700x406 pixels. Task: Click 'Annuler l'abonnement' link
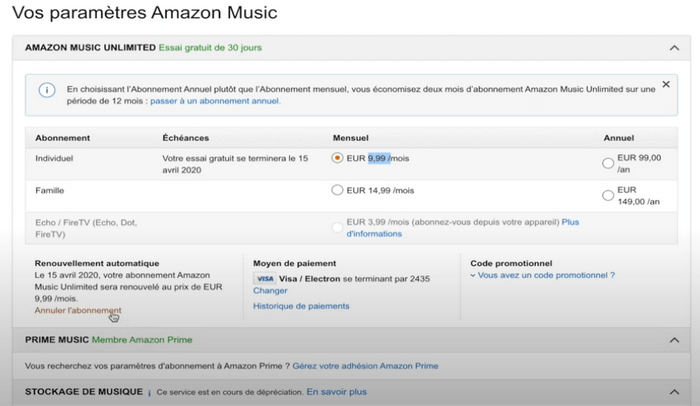click(x=78, y=310)
